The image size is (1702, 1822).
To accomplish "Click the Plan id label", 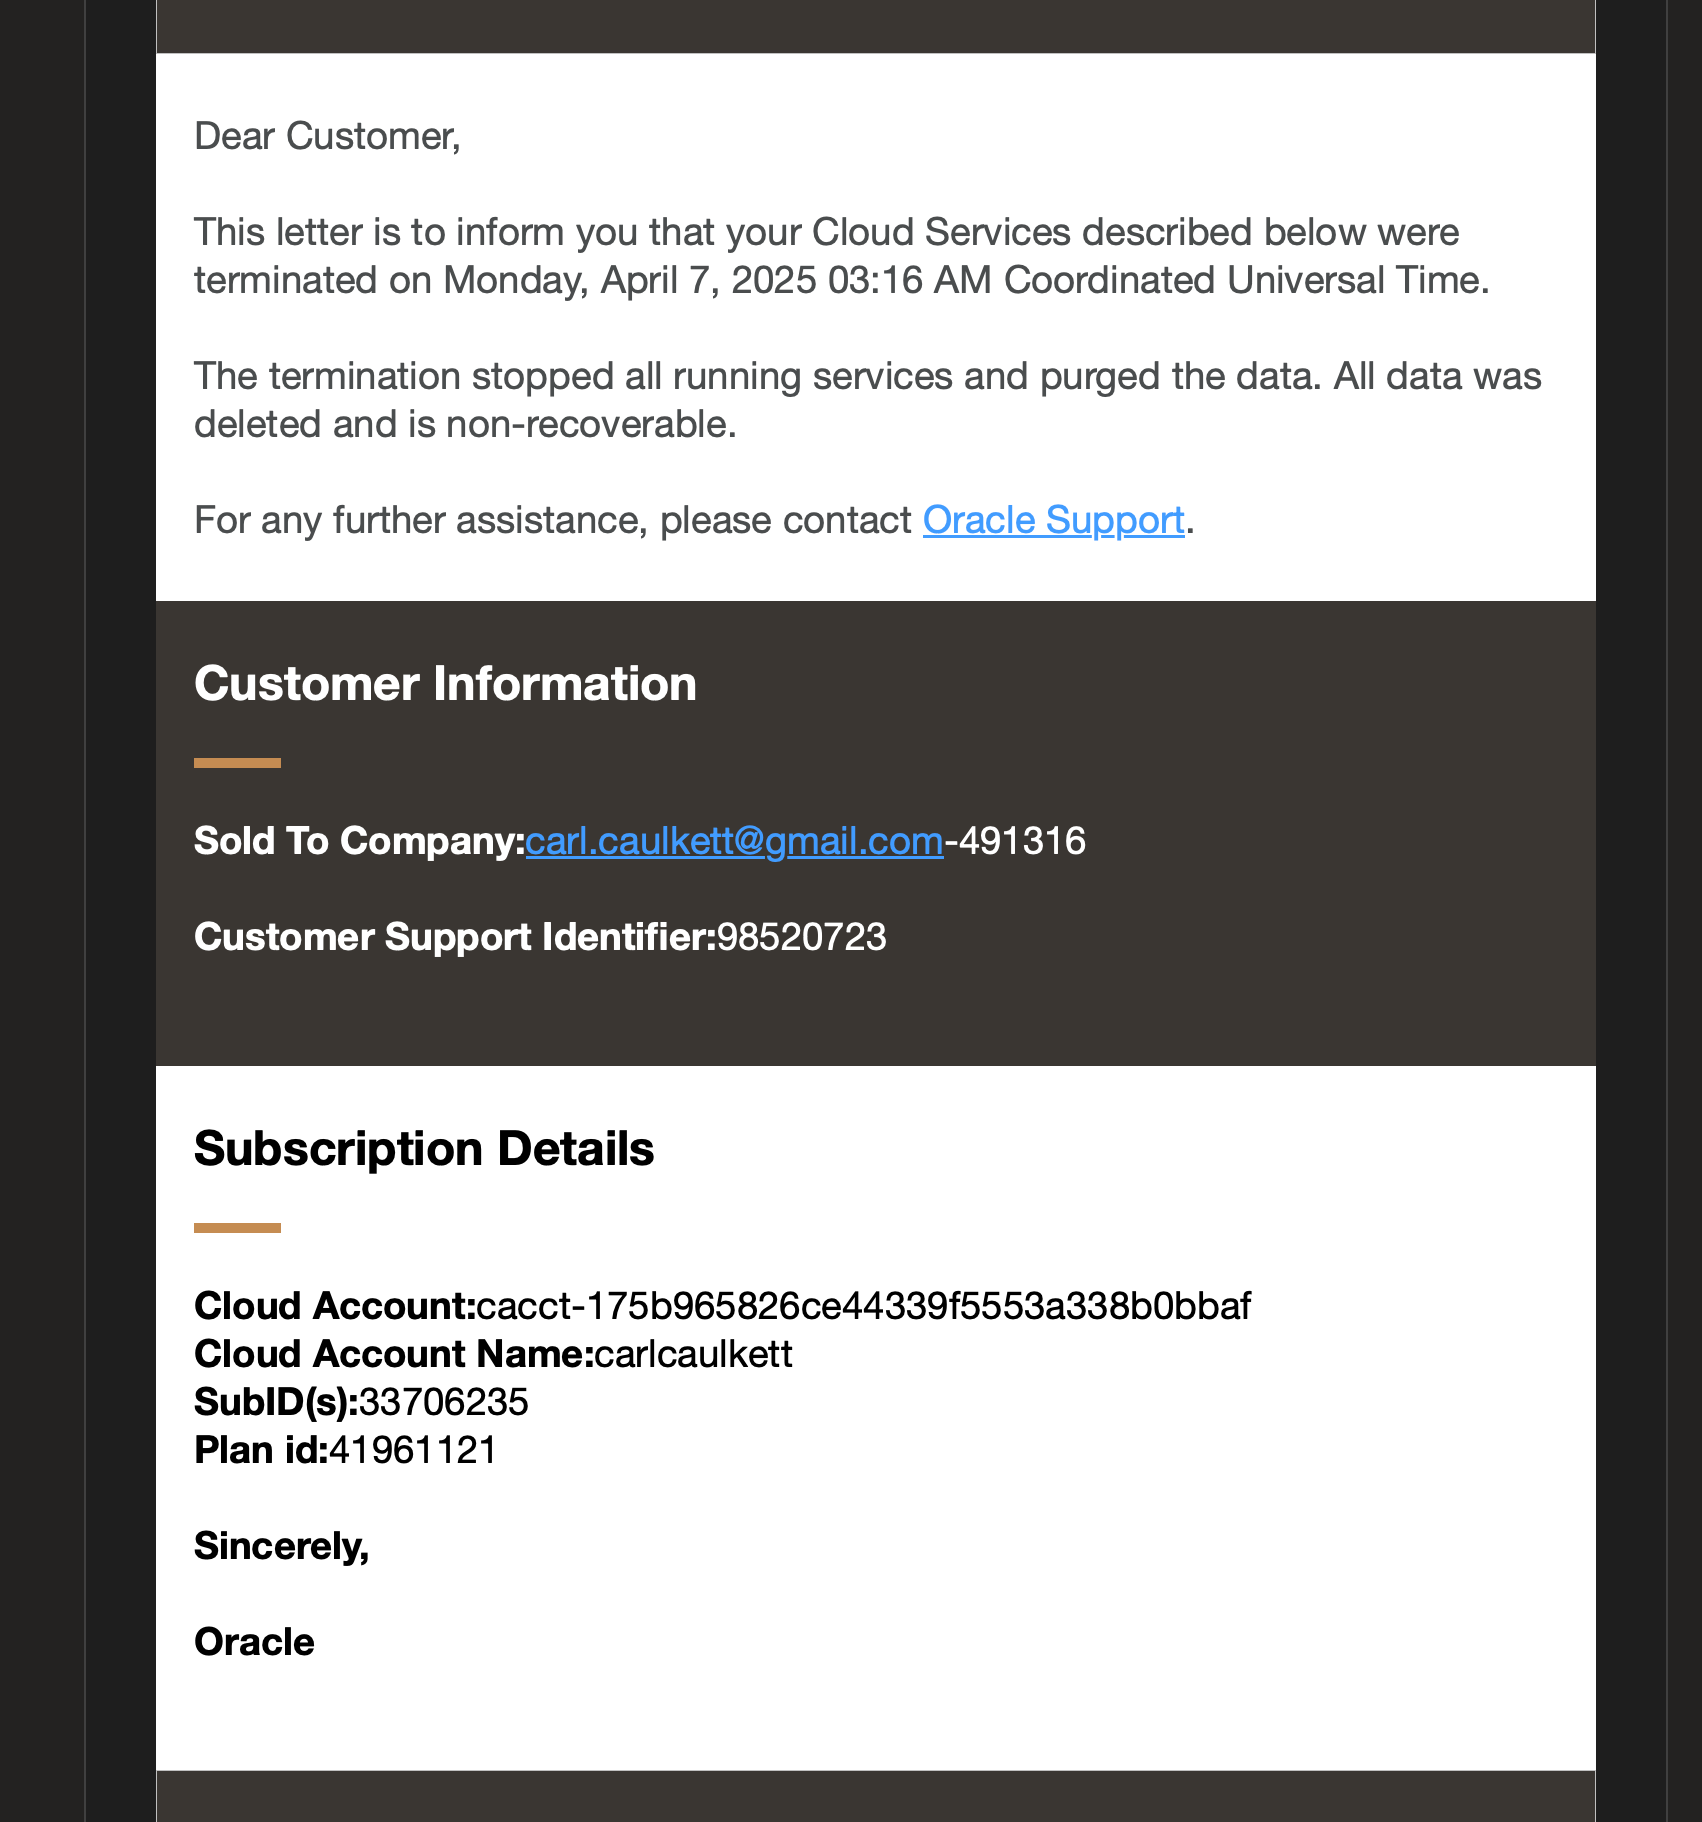I will pyautogui.click(x=261, y=1450).
